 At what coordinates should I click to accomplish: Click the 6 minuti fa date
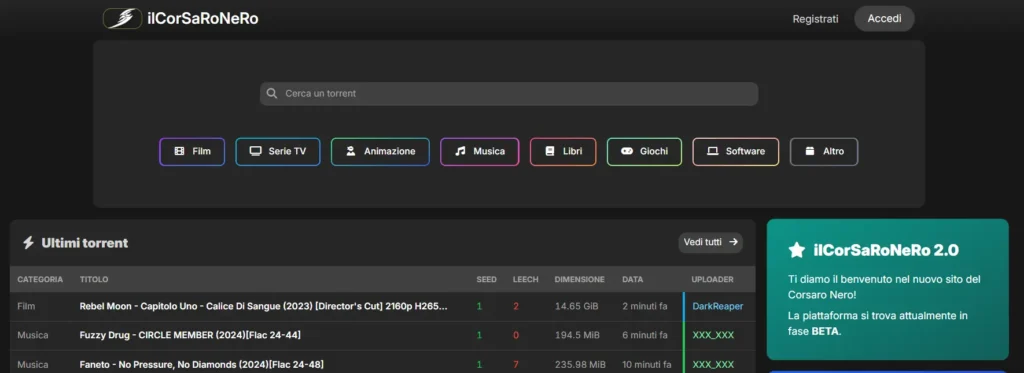(x=645, y=335)
